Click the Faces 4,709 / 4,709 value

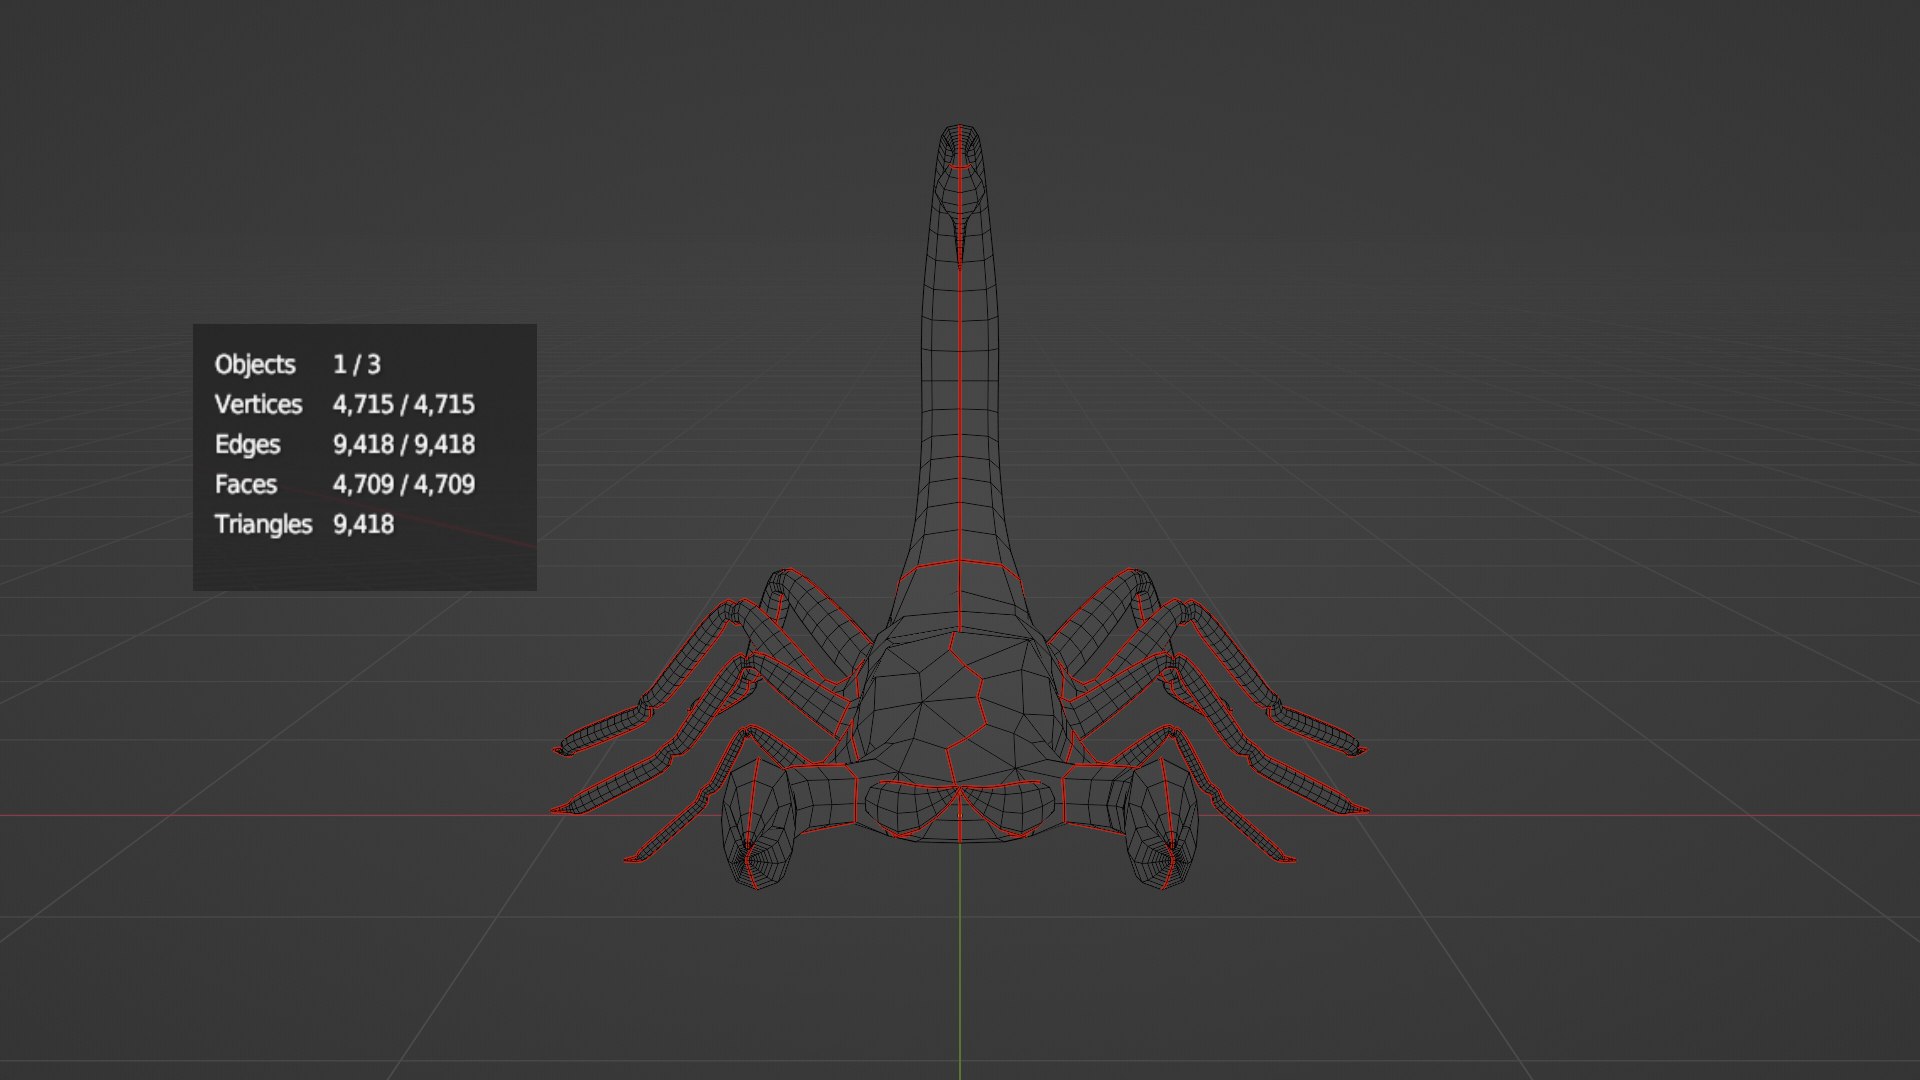tap(403, 485)
